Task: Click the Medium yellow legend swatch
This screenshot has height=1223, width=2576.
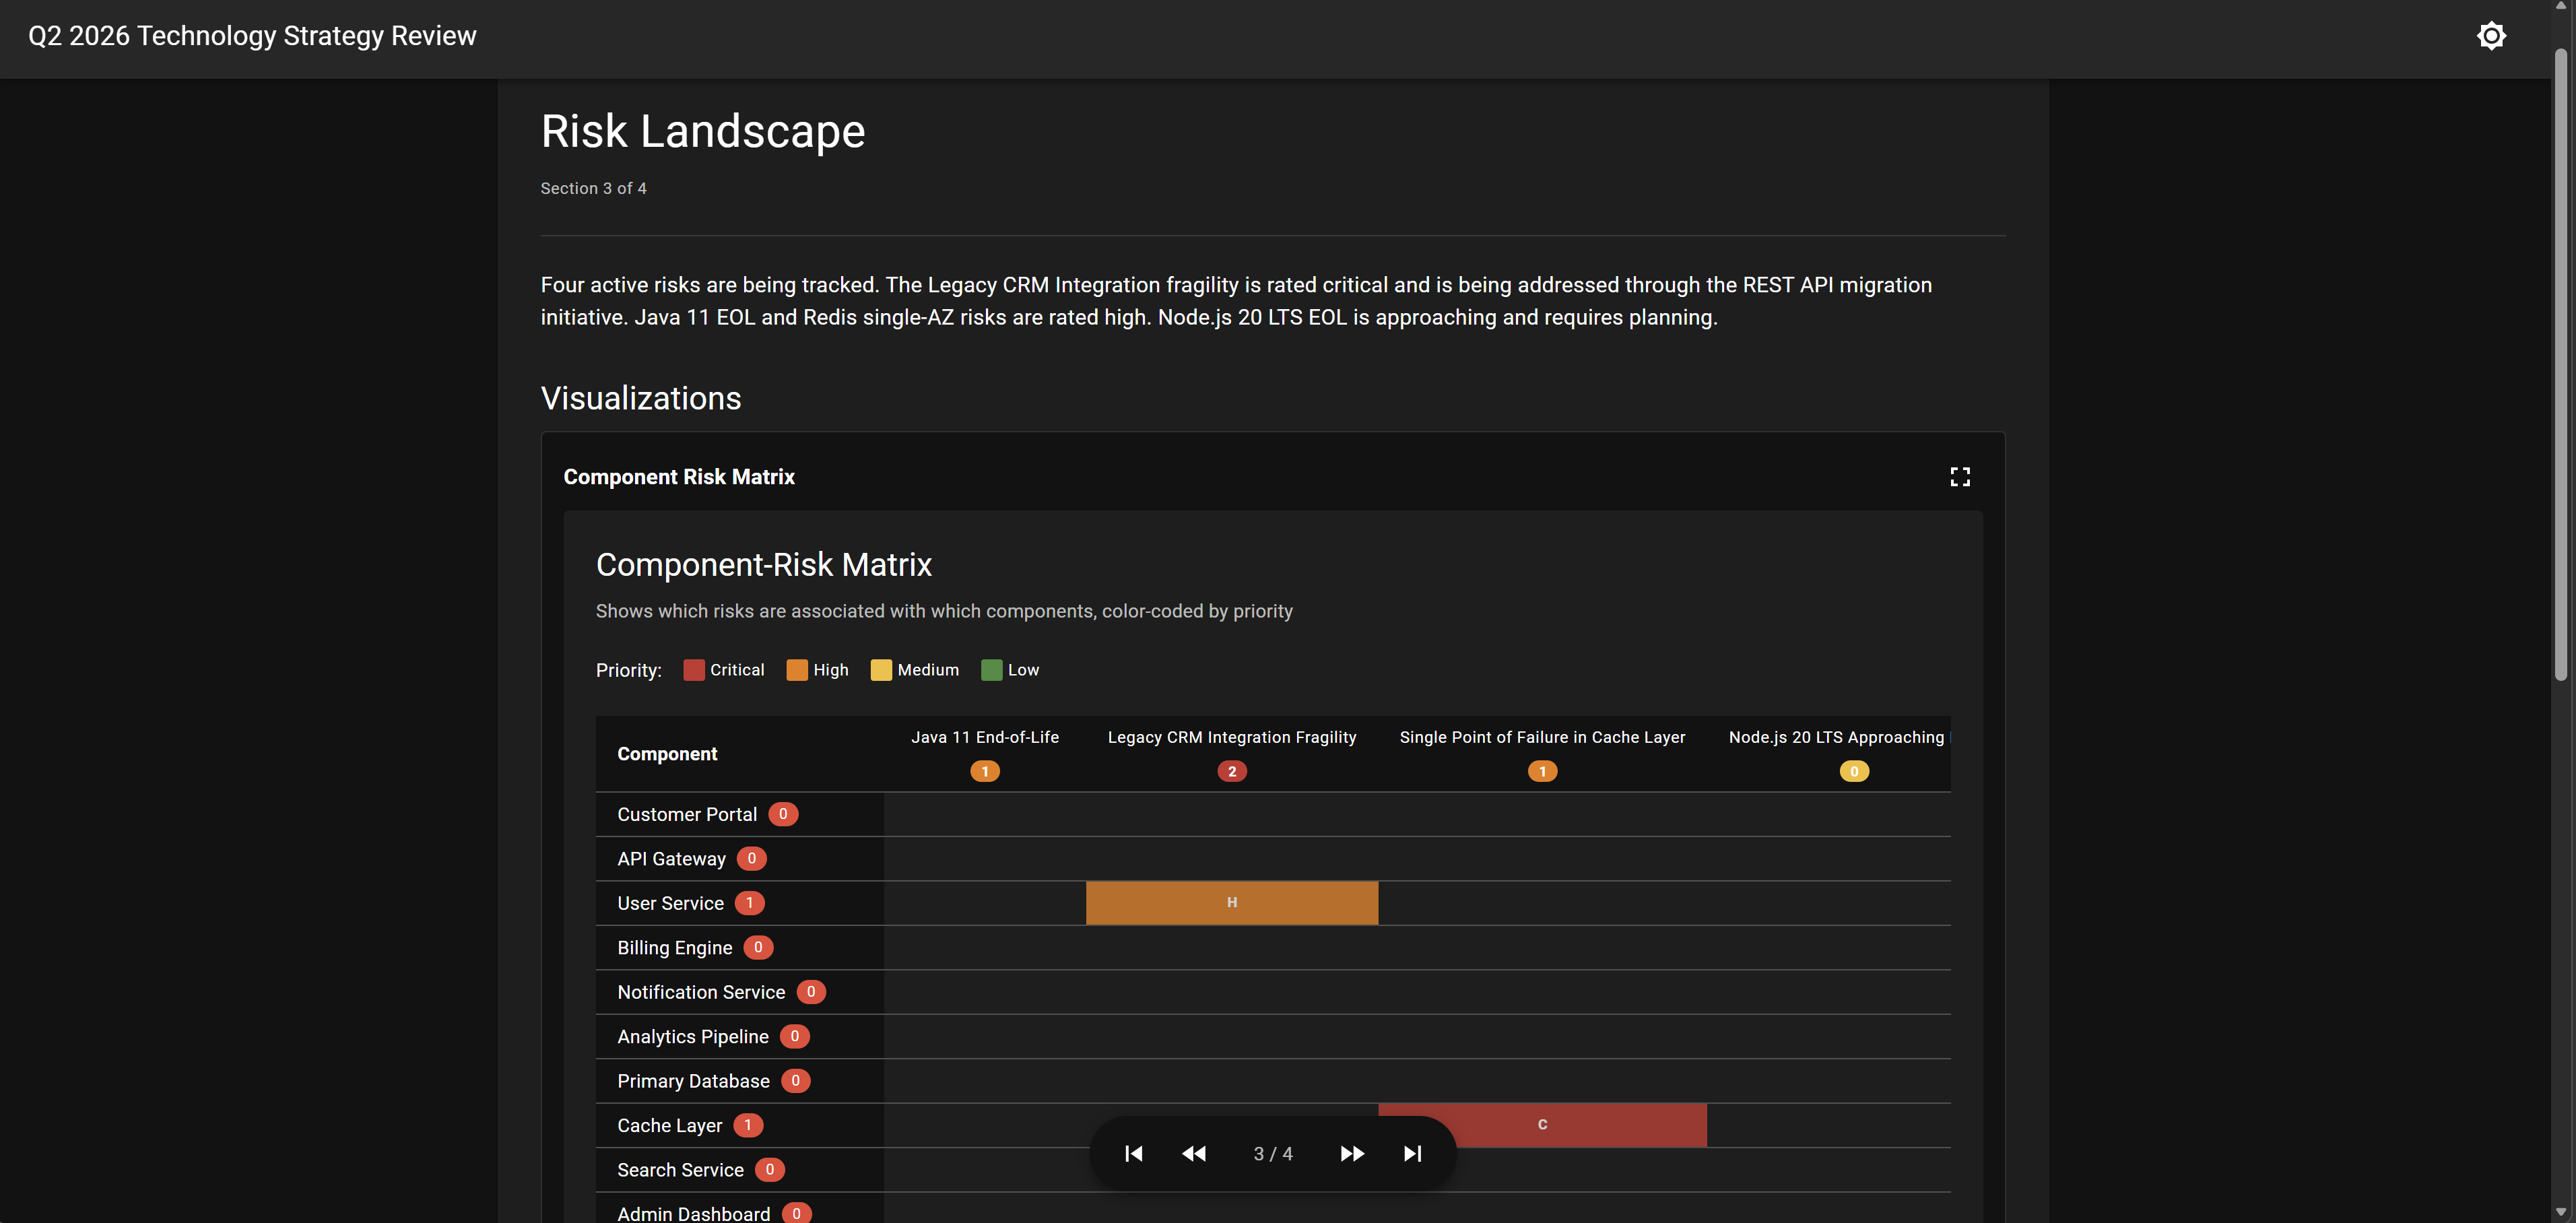Action: (881, 670)
